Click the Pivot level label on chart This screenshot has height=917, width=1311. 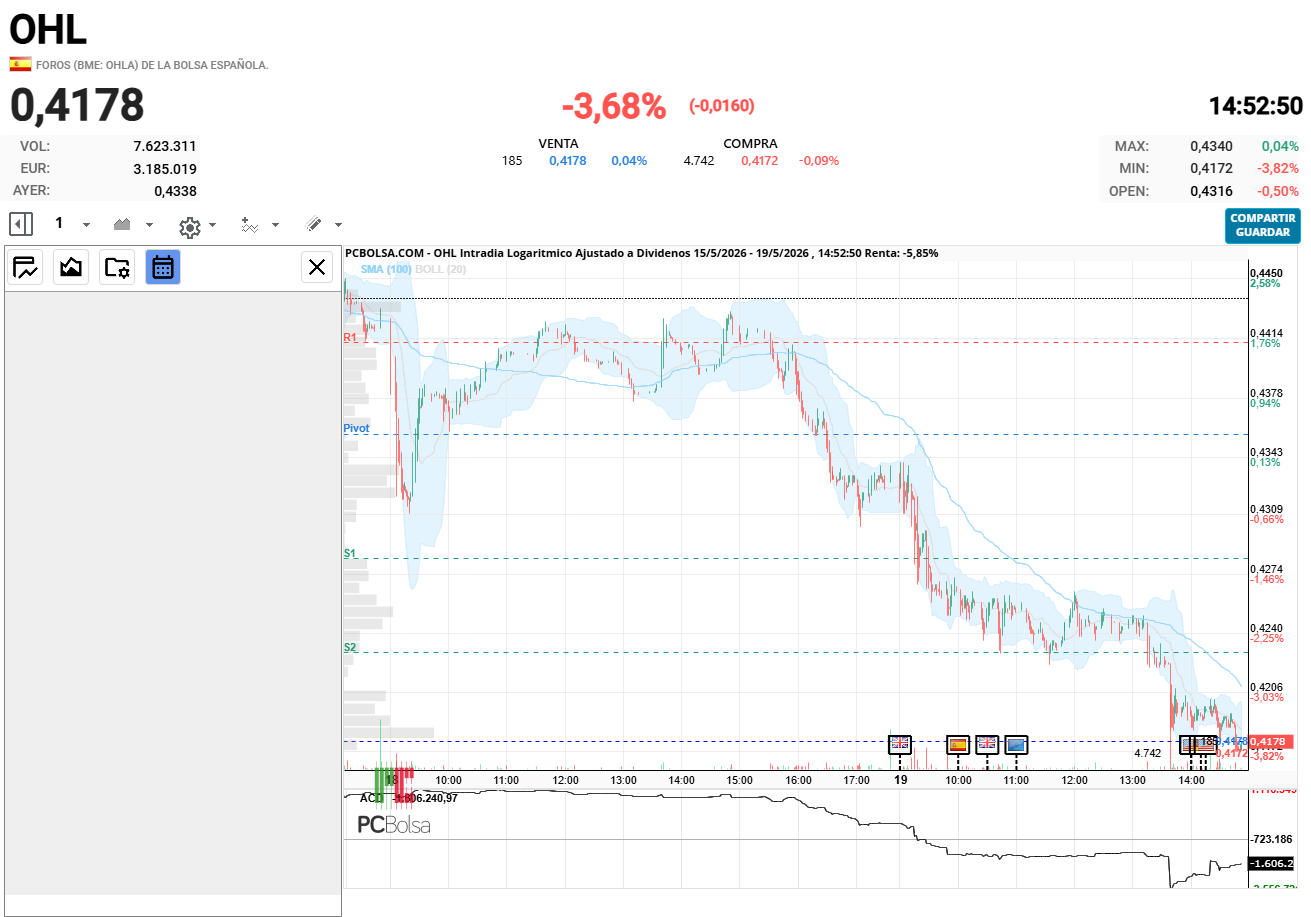(356, 428)
